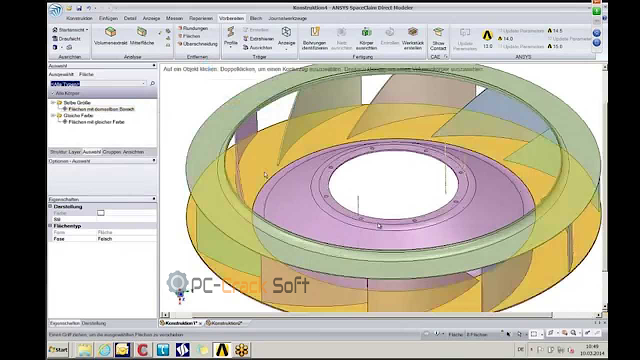
Task: Click the ANSYS 14.0 icon
Action: [x=505, y=39]
